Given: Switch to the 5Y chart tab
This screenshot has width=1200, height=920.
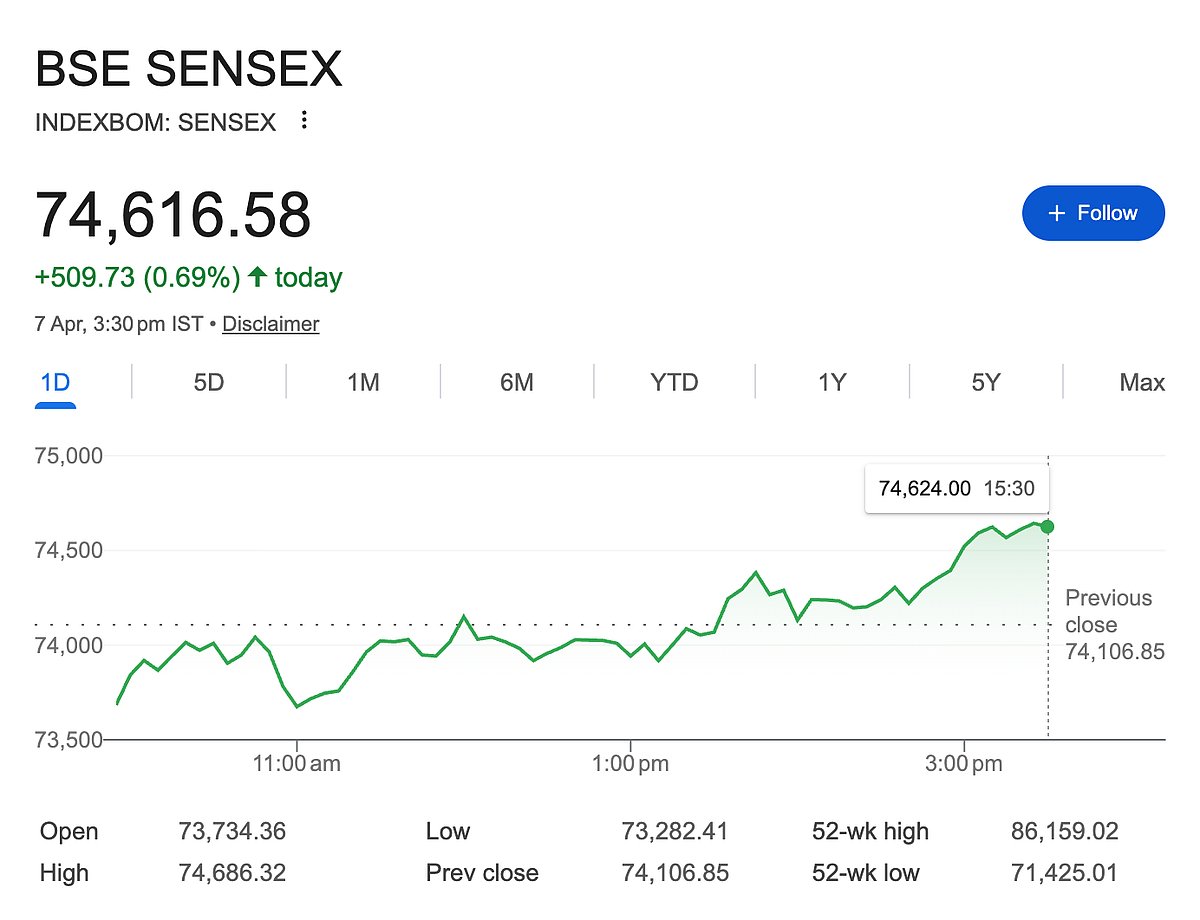Looking at the screenshot, I should [986, 382].
